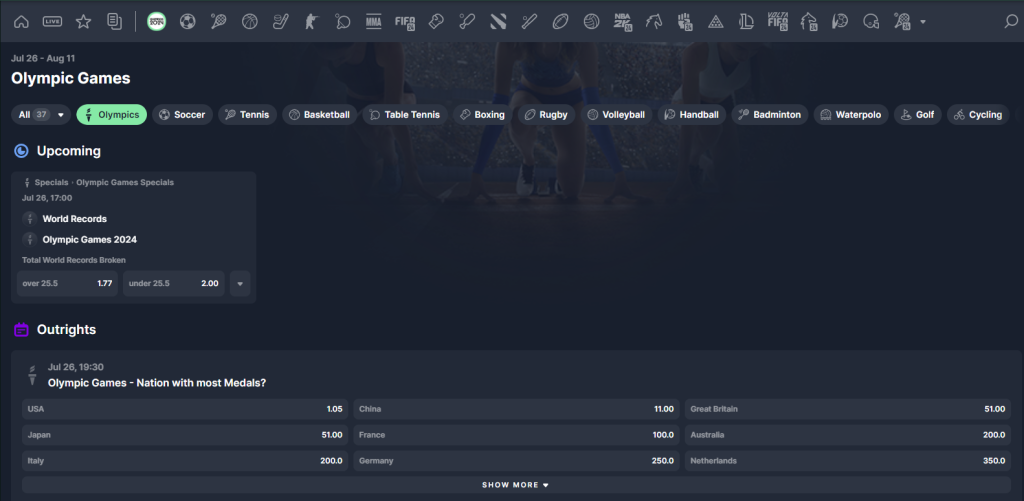Image resolution: width=1024 pixels, height=501 pixels.
Task: Select the football helmet icon
Action: 871,22
